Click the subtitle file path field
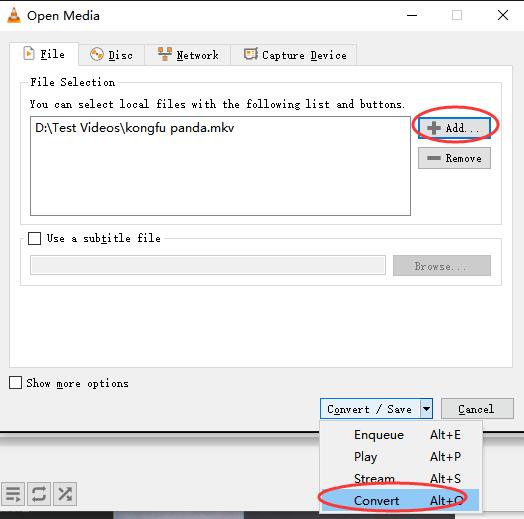The height and width of the screenshot is (519, 524). (208, 265)
